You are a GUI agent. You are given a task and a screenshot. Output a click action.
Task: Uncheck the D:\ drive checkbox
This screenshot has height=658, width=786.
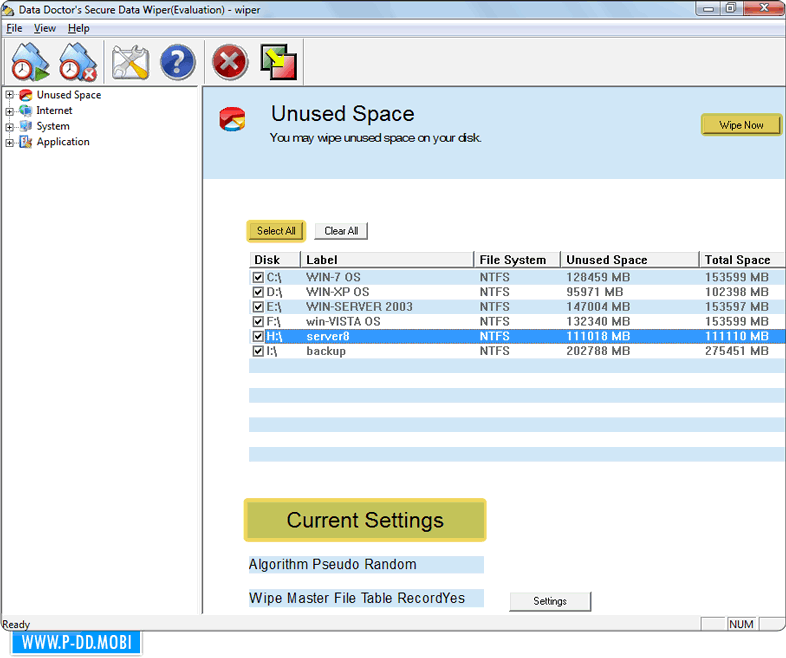(x=258, y=292)
